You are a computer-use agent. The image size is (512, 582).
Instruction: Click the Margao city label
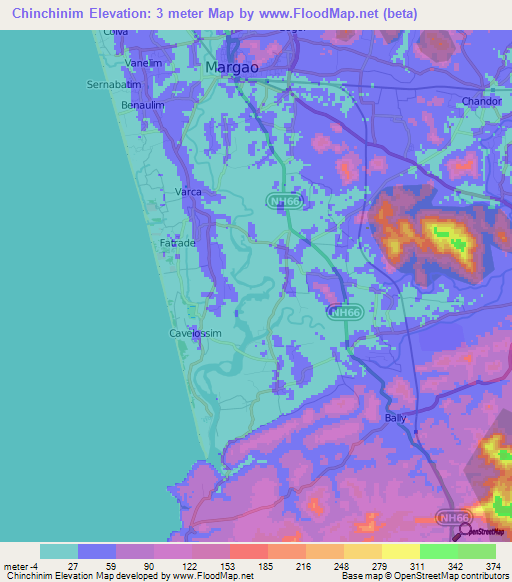click(232, 68)
